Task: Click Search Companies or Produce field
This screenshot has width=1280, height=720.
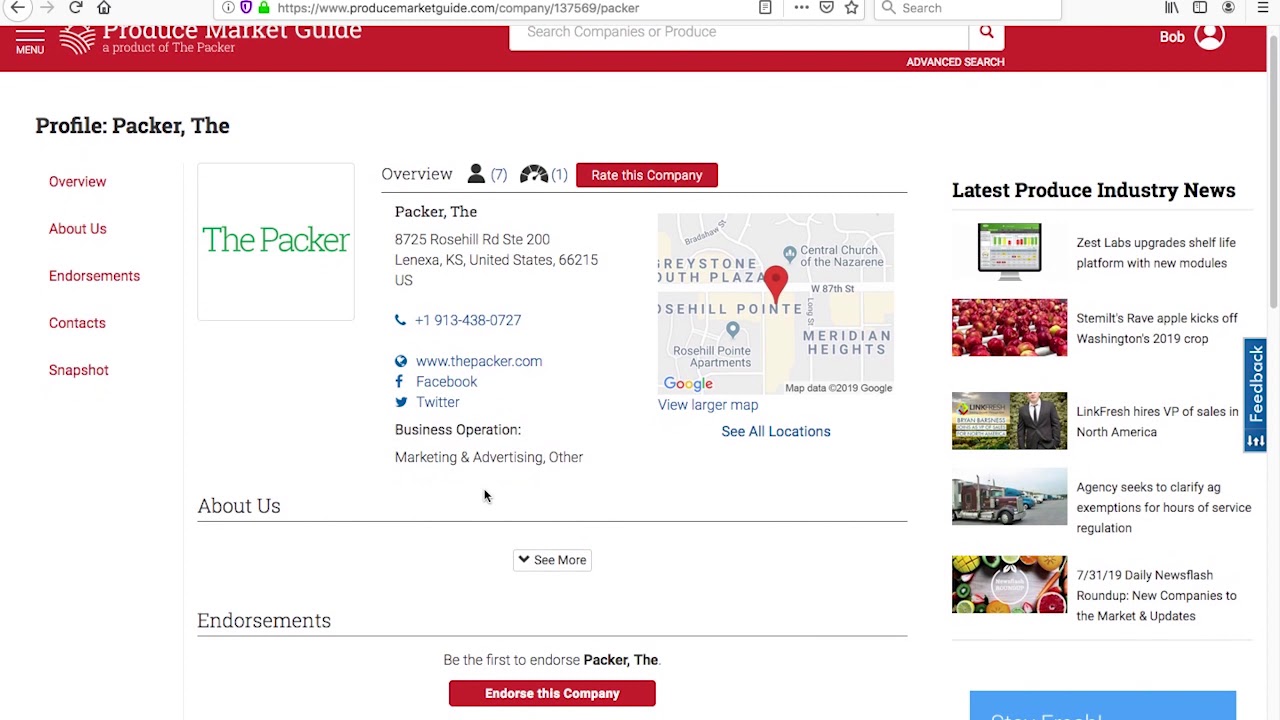Action: (x=738, y=32)
